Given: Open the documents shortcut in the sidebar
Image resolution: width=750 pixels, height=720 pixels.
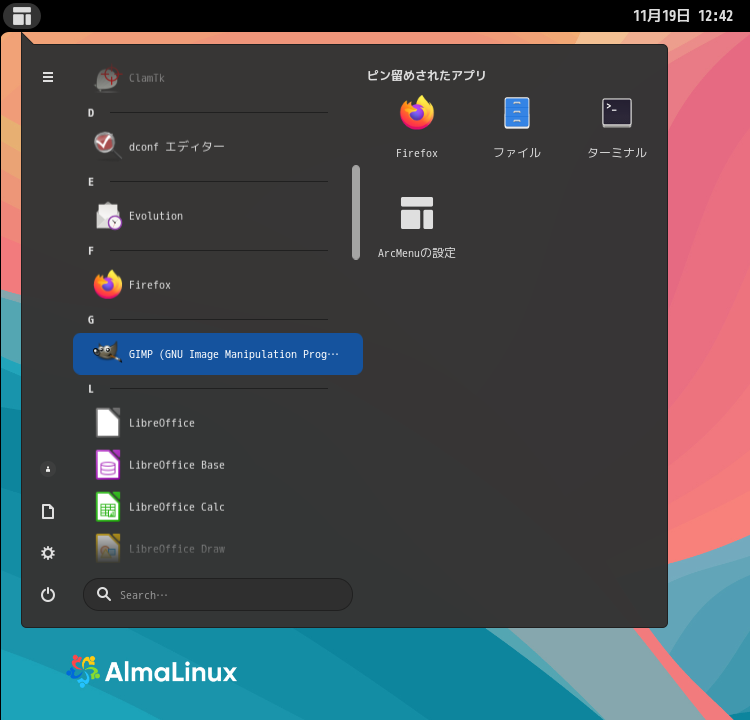Looking at the screenshot, I should click(48, 511).
